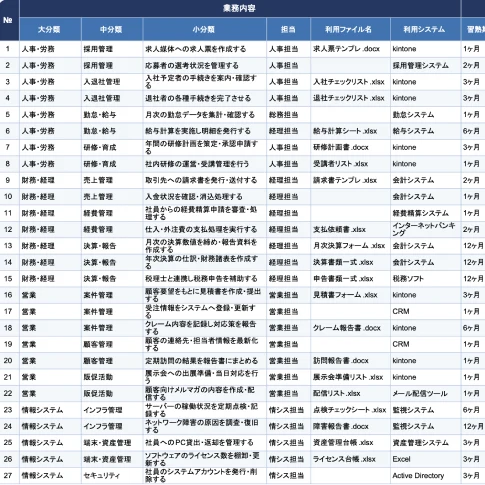Select the 利用システム column header

pos(425,29)
